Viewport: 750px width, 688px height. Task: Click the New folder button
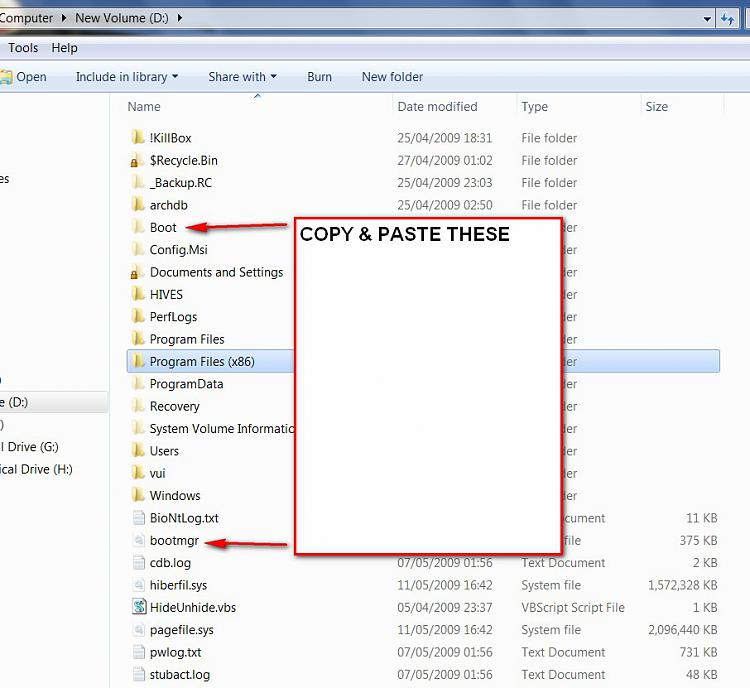click(x=392, y=77)
